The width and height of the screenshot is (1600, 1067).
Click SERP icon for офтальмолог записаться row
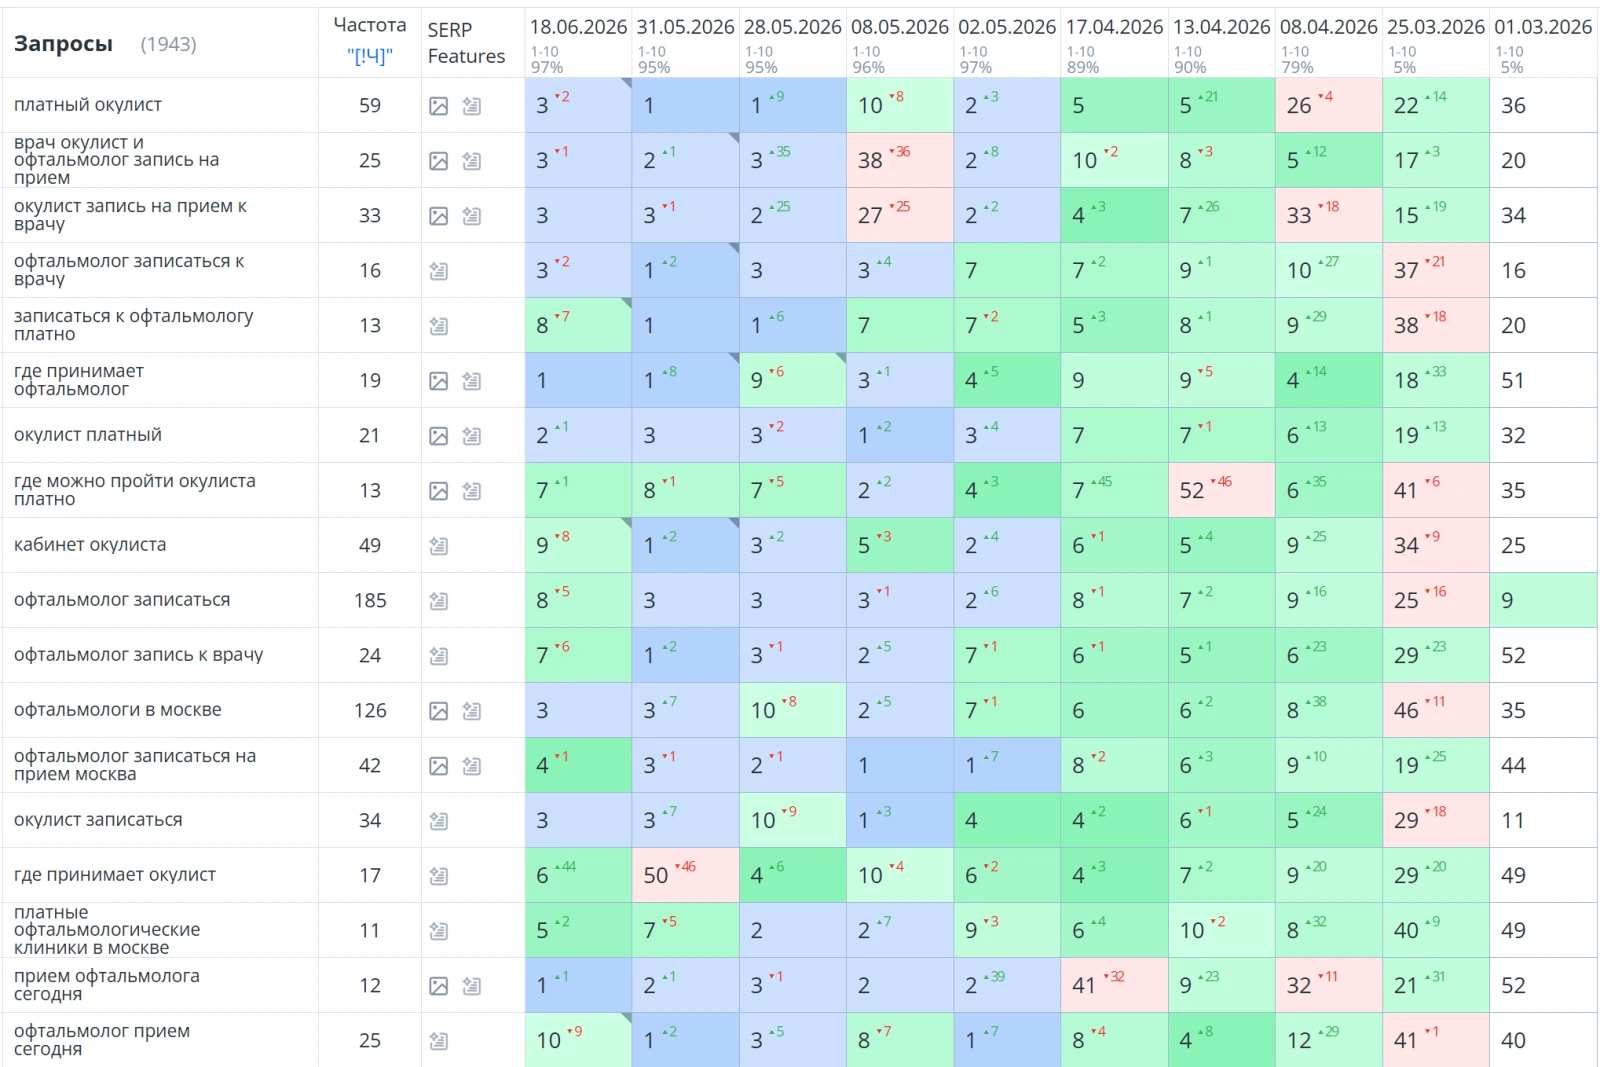tap(438, 601)
